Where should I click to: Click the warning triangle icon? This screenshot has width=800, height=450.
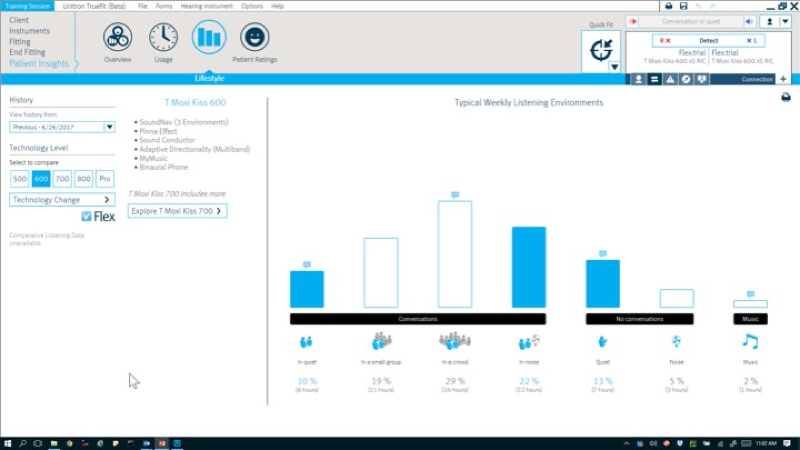[x=670, y=79]
